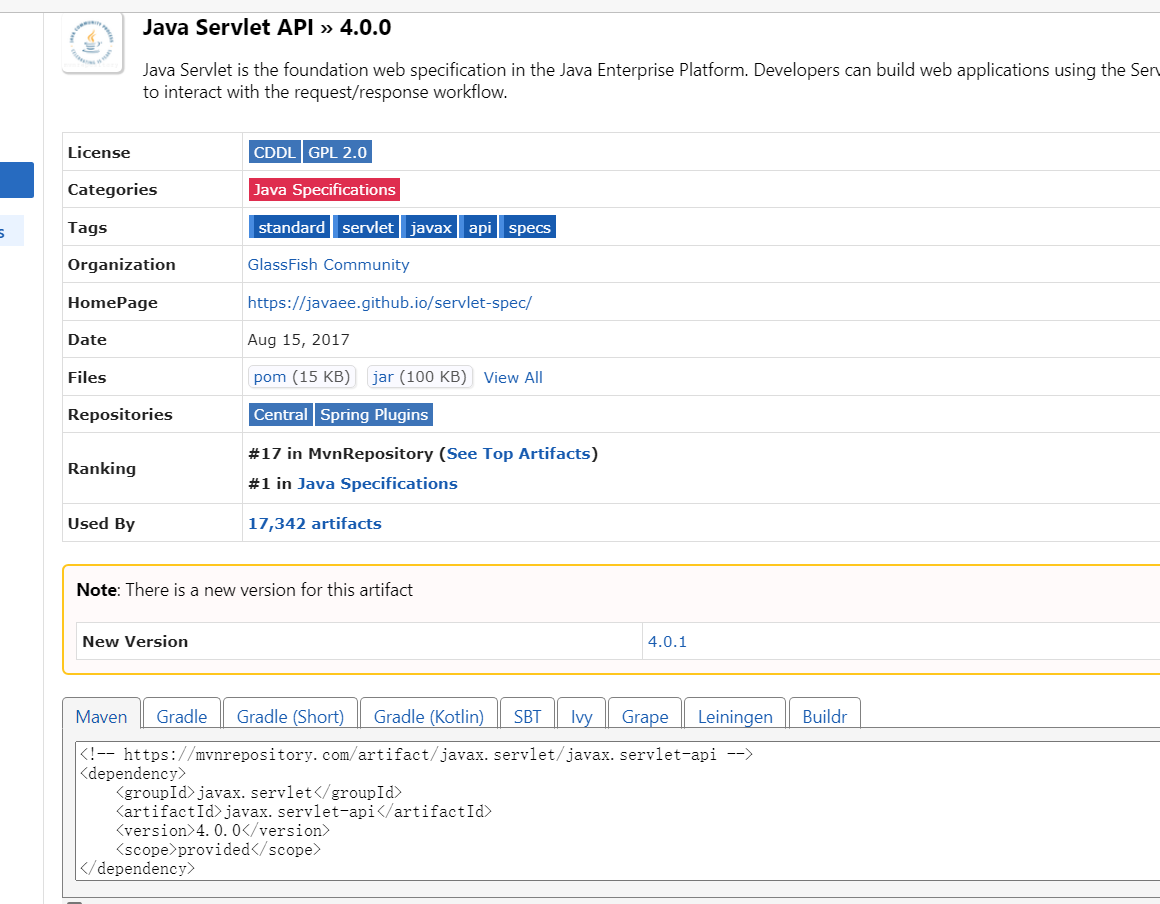Open the 17,342 artifacts link
This screenshot has width=1160, height=904.
[x=314, y=524]
